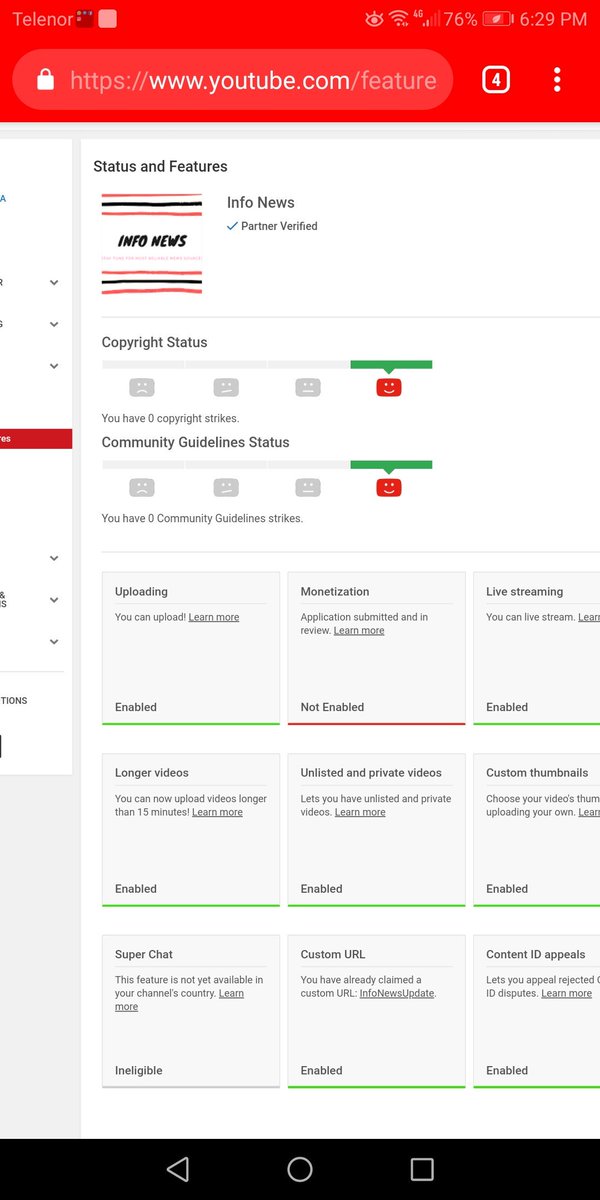Viewport: 600px width, 1200px height.
Task: Click the Partner Verified label
Action: pyautogui.click(x=279, y=226)
